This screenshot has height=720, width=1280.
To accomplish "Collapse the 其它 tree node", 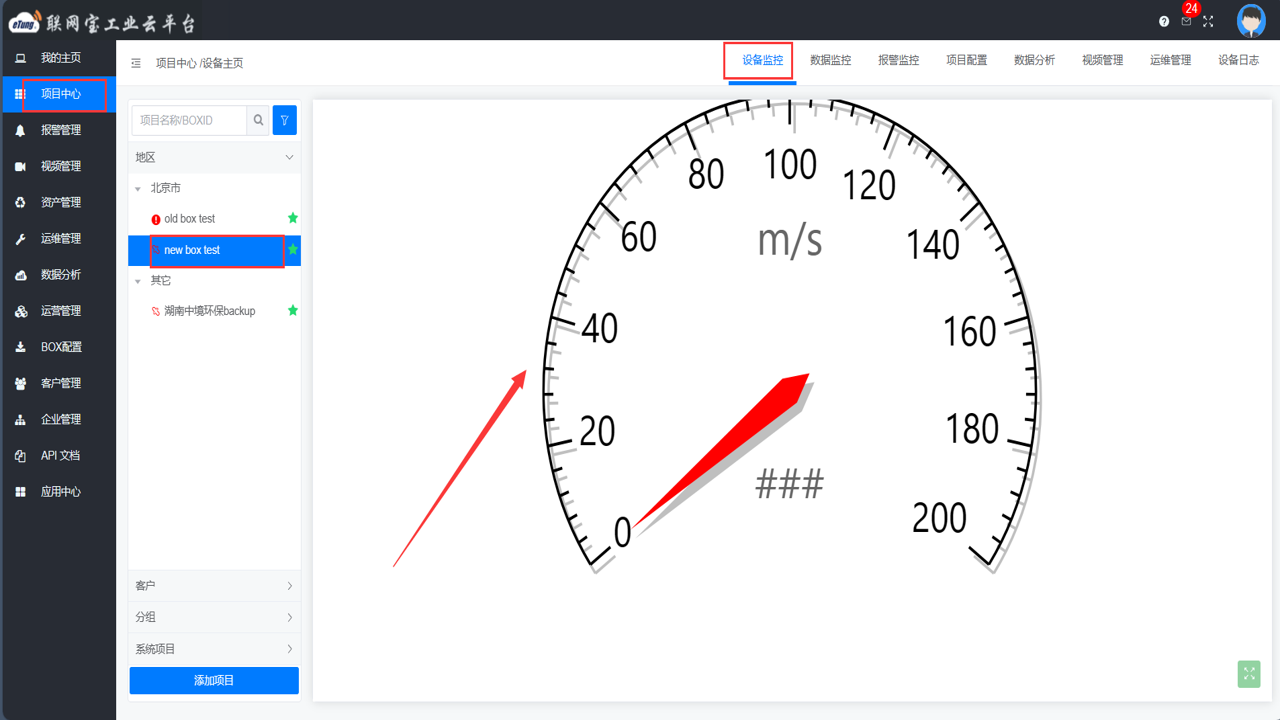I will 138,281.
